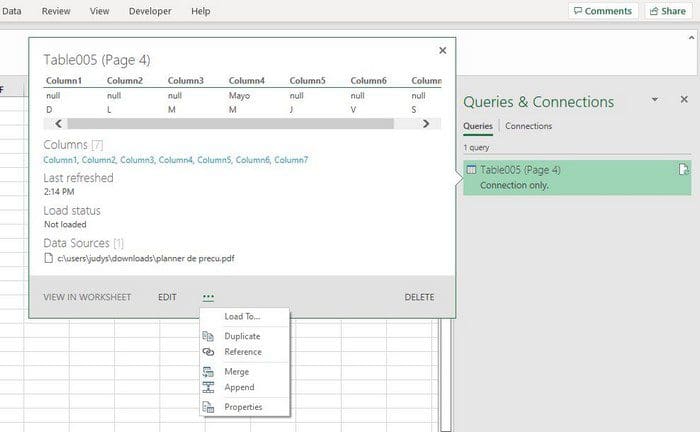Click the Column3 link under Columns
Screen dimensions: 700x432
(137, 160)
